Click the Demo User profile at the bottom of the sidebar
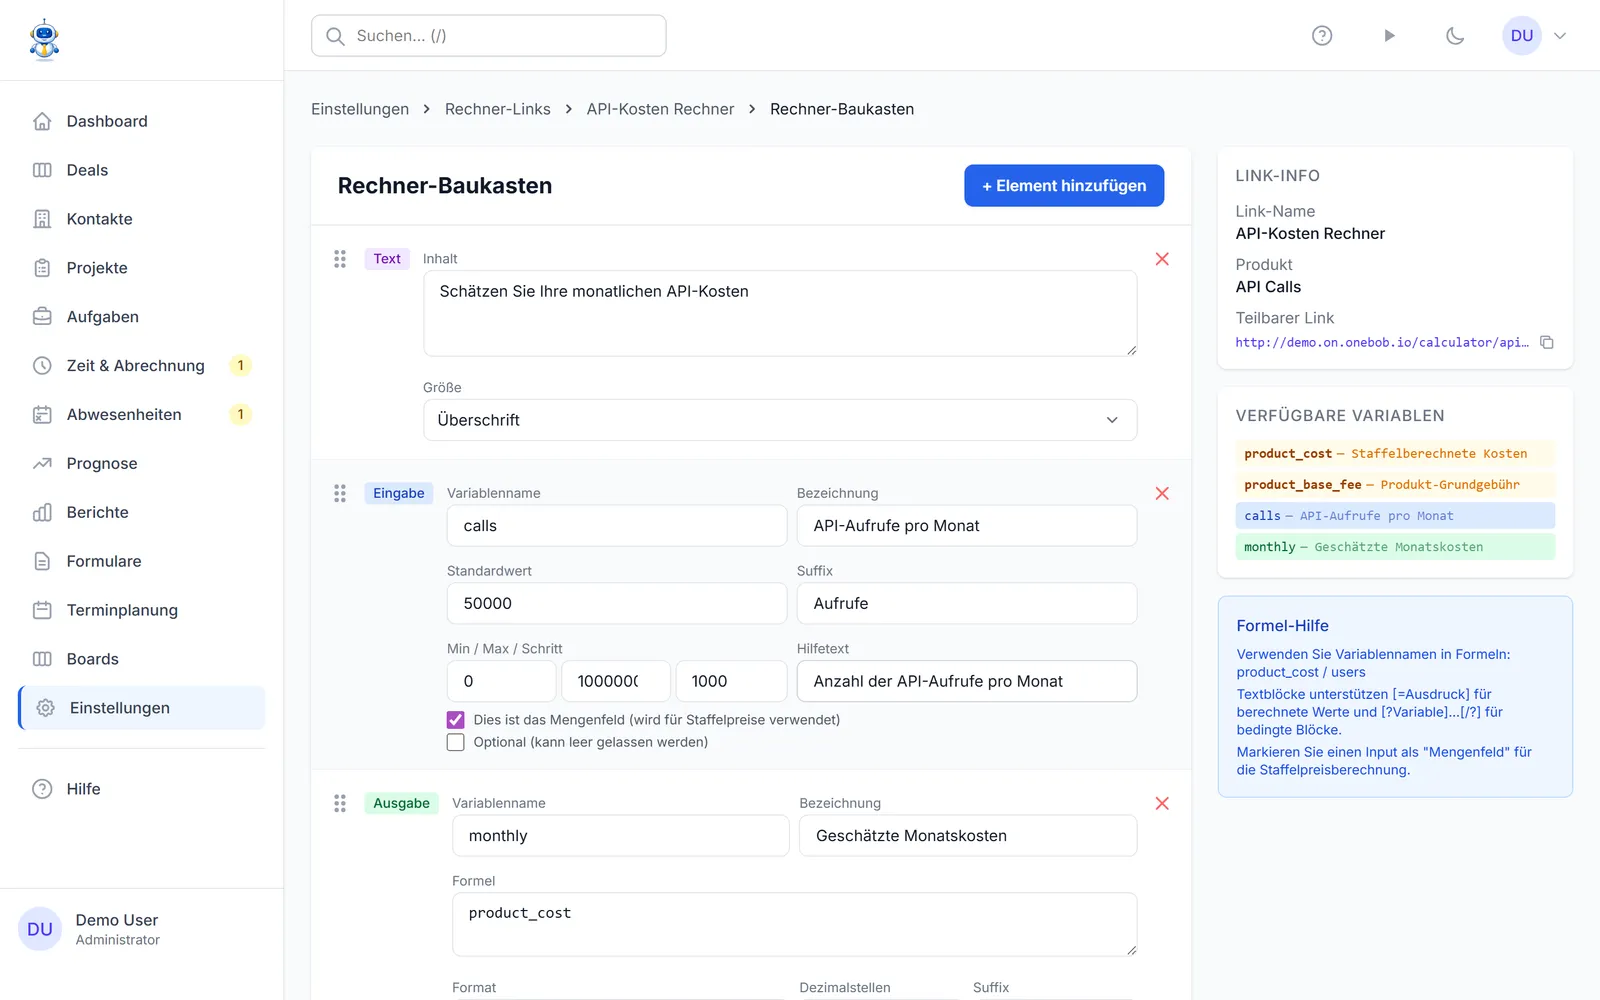Image resolution: width=1600 pixels, height=1000 pixels. tap(141, 929)
